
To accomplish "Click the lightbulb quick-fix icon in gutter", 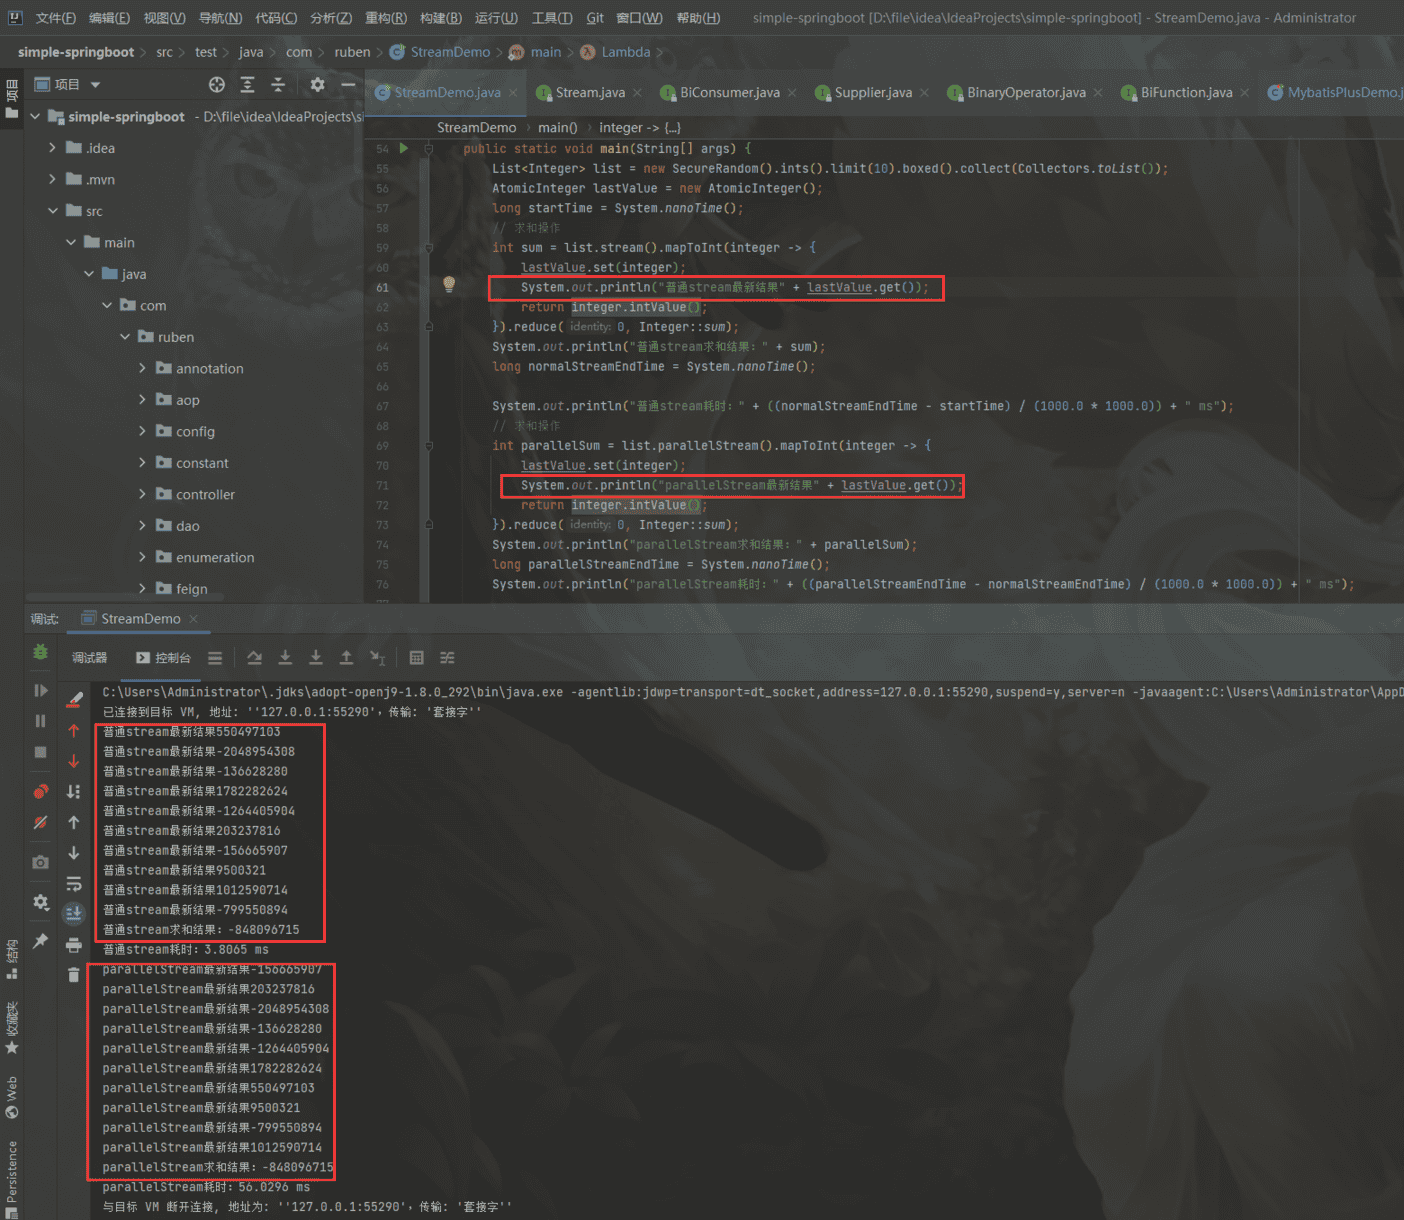I will 449,285.
